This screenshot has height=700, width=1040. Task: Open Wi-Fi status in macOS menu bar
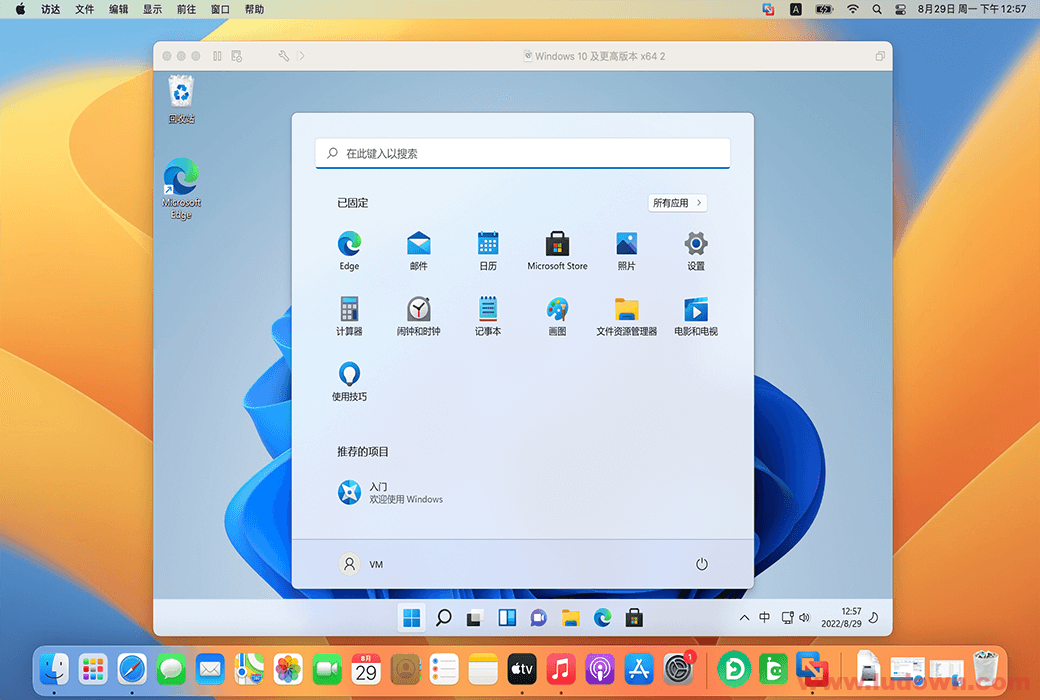[x=853, y=9]
